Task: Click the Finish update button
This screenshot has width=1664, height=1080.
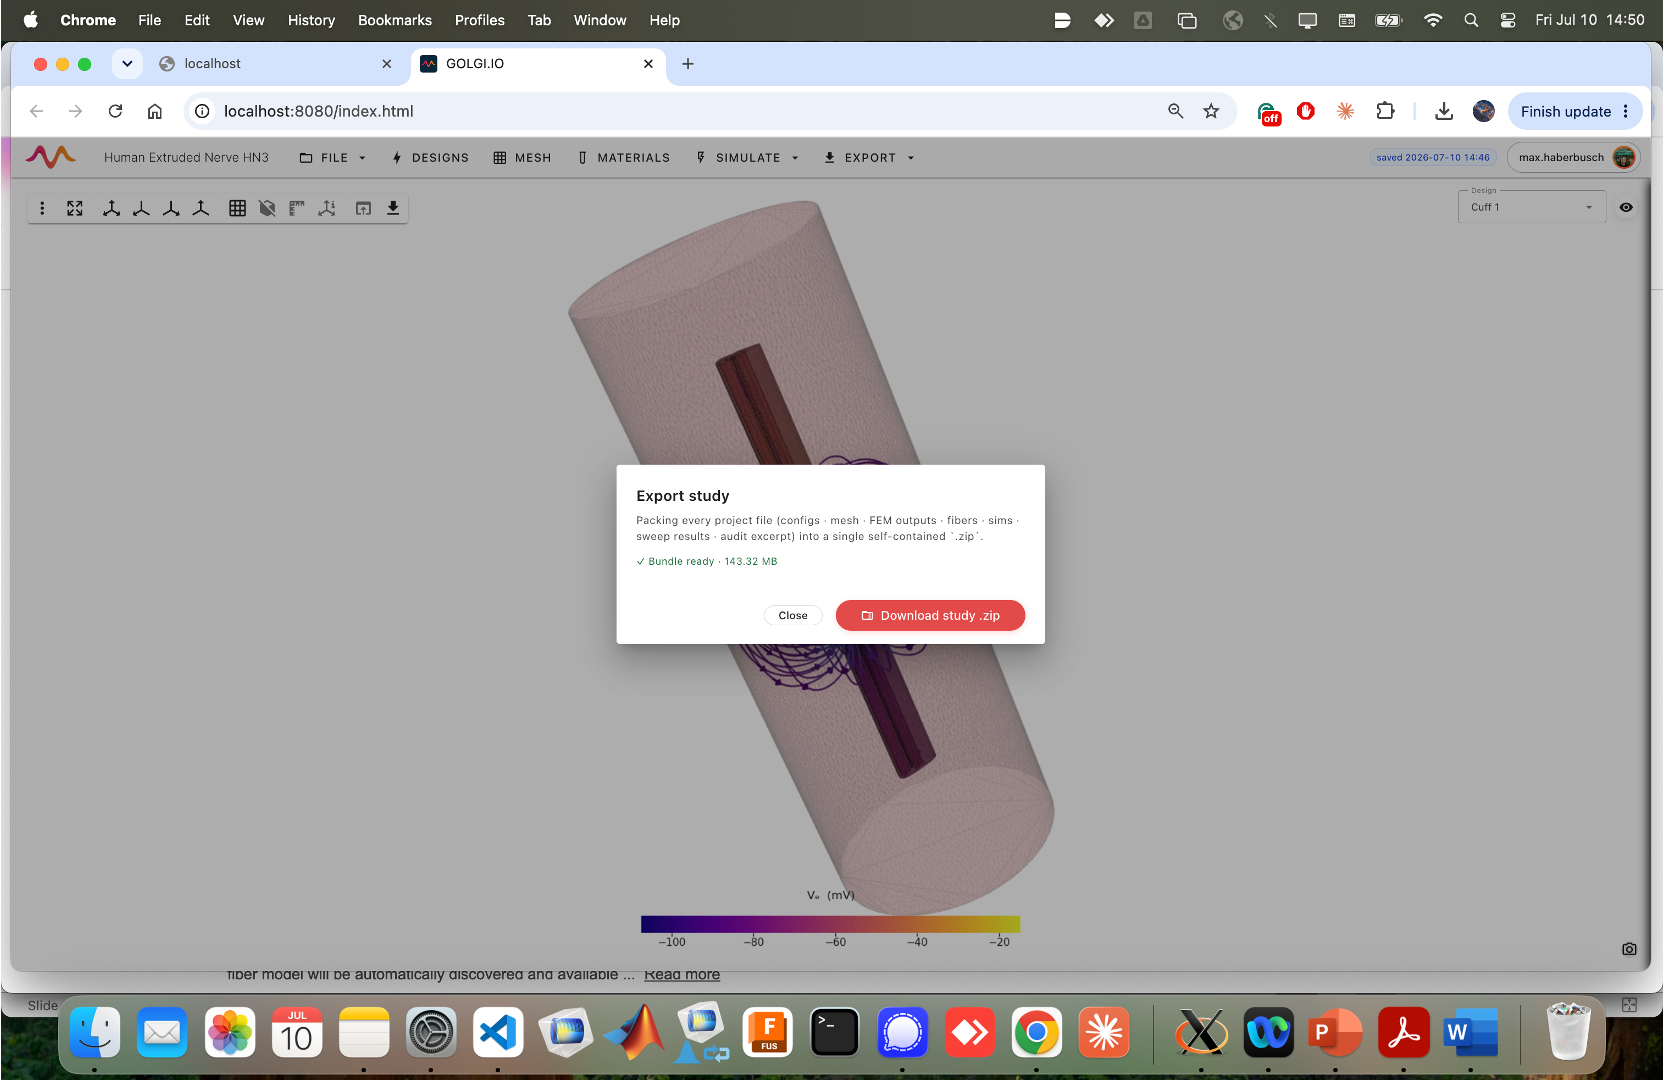Action: (x=1575, y=111)
